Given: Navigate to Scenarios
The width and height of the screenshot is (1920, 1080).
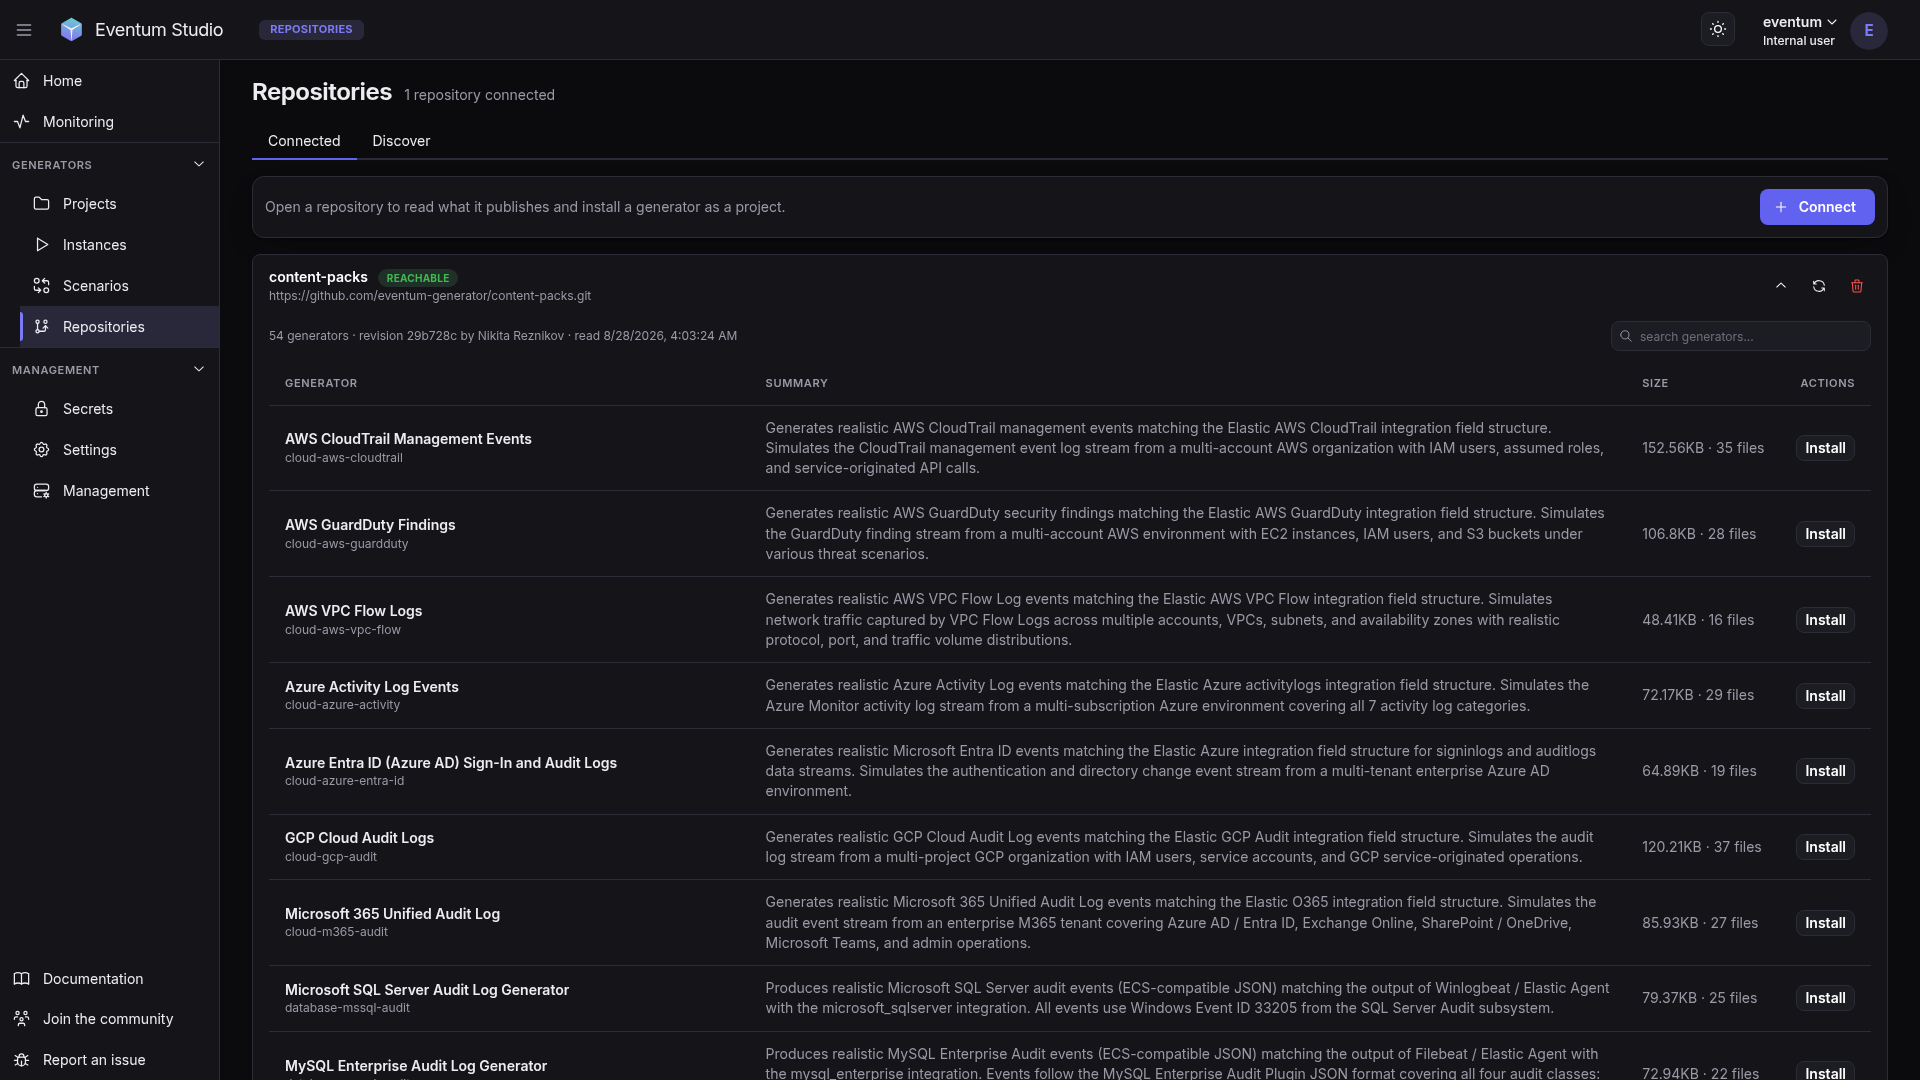Looking at the screenshot, I should click(119, 286).
